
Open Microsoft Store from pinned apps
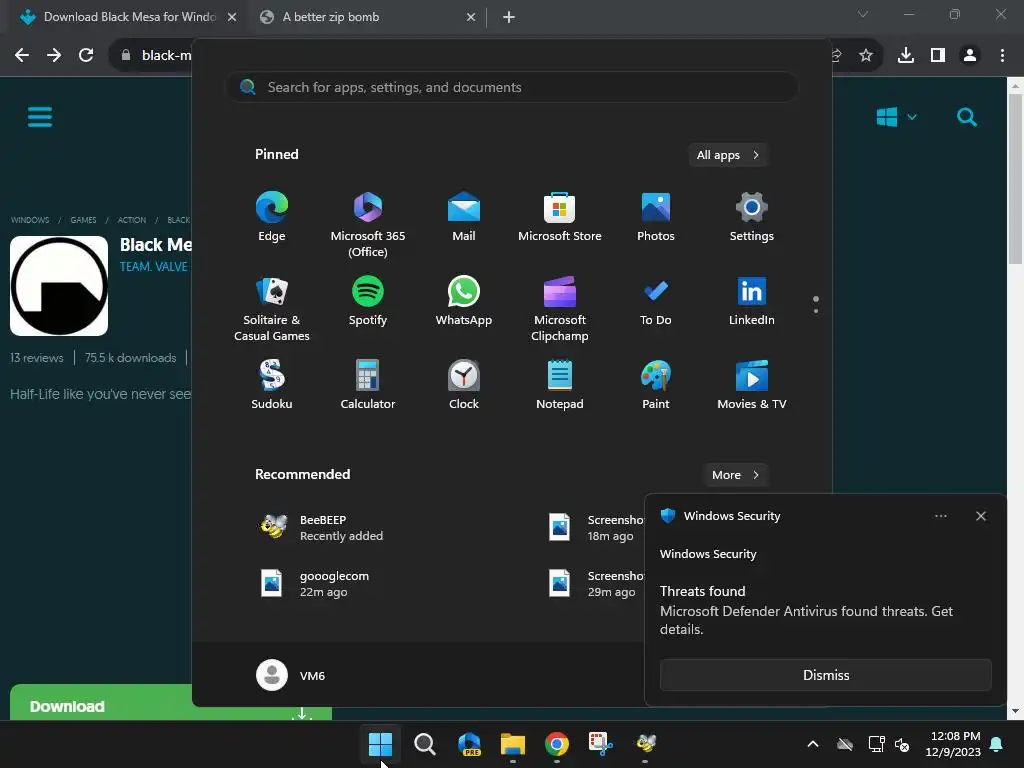[x=560, y=217]
